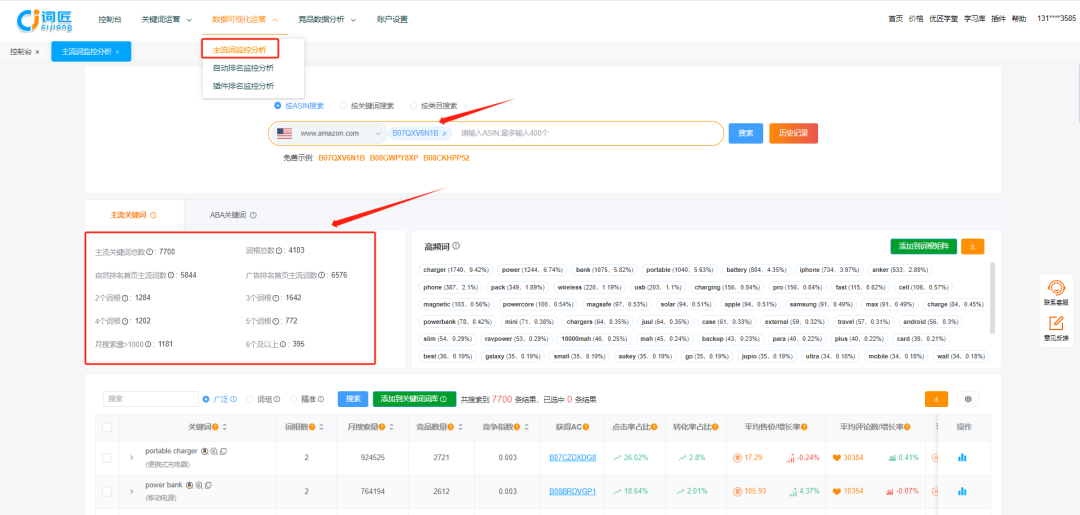
Task: Click info icon beside 词根总数
Action: point(280,251)
